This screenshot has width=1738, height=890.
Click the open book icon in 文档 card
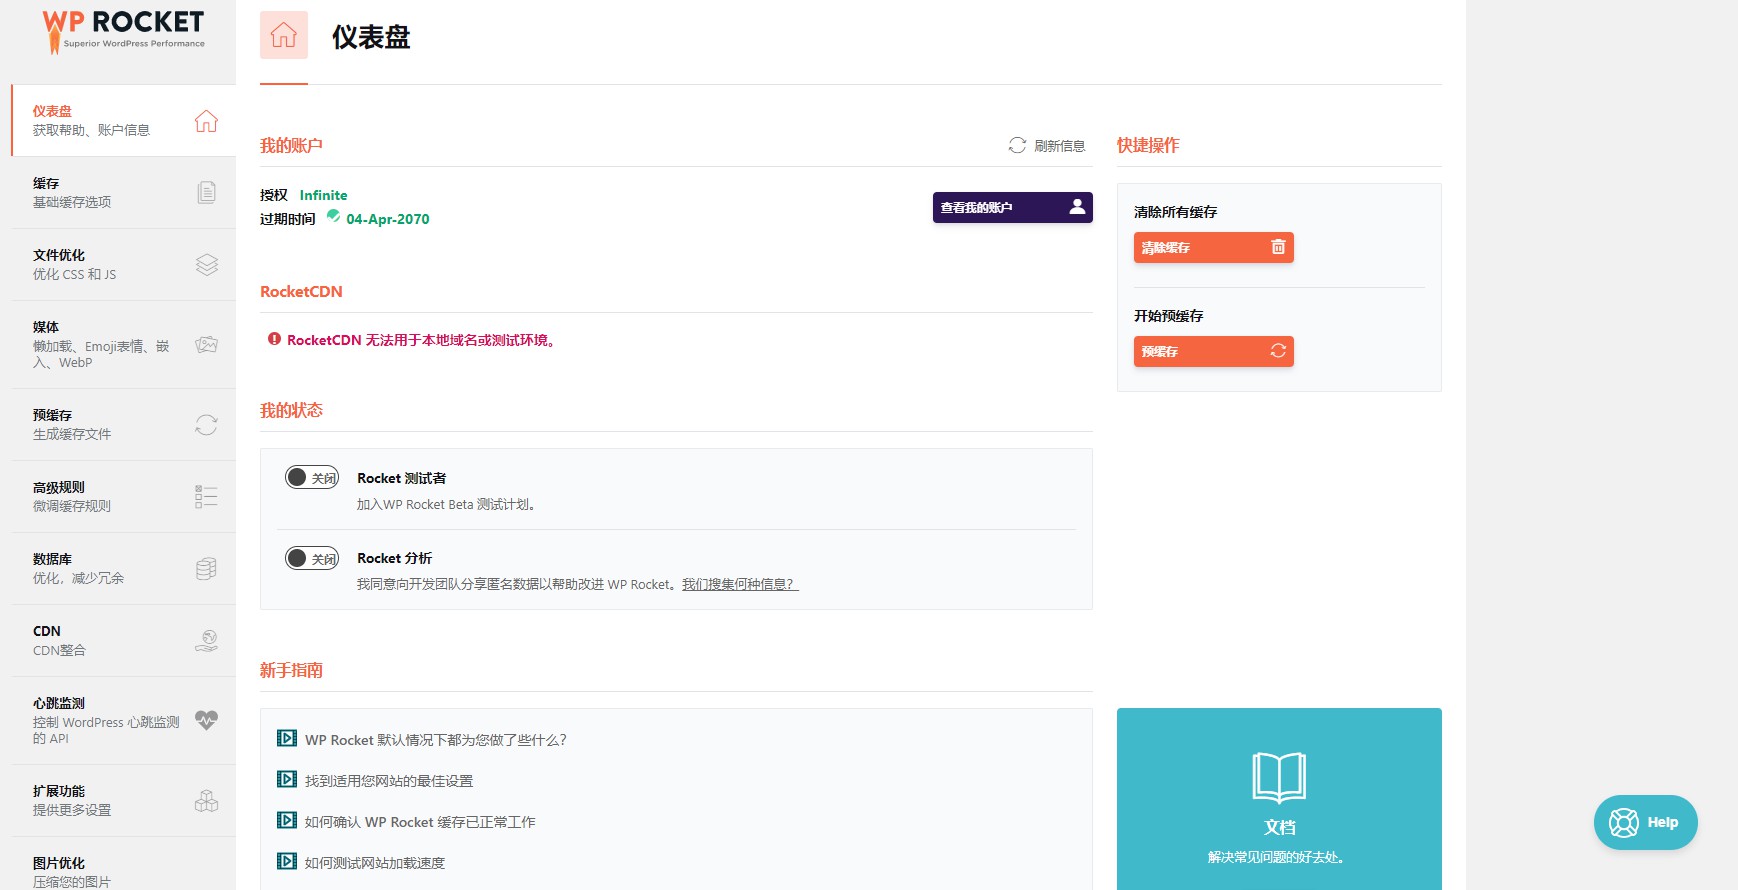click(1279, 777)
